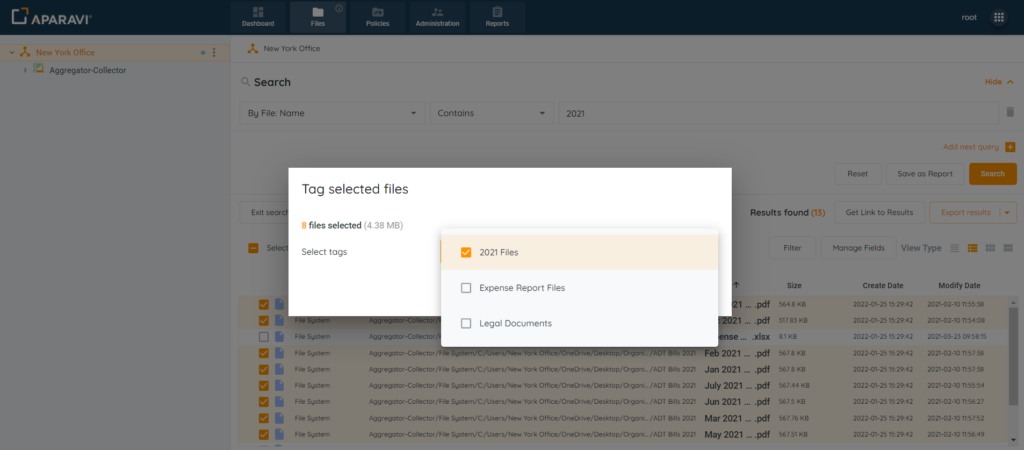Screen dimensions: 1024x450
Task: Open the three-dot menu for New York Office
Action: [214, 52]
